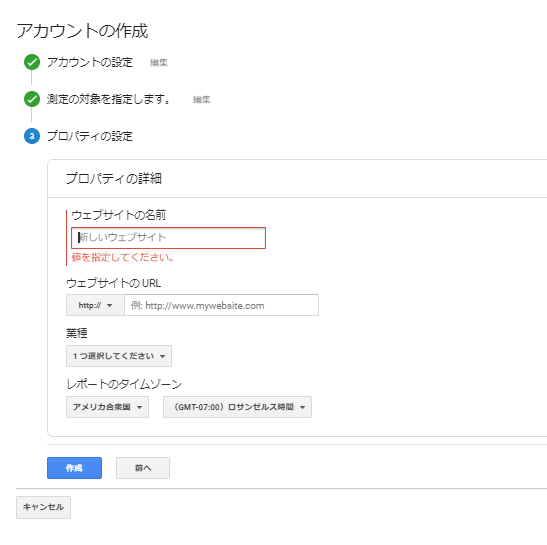Image resolution: width=547 pixels, height=545 pixels.
Task: Click the 前へ back button
Action: tap(143, 468)
